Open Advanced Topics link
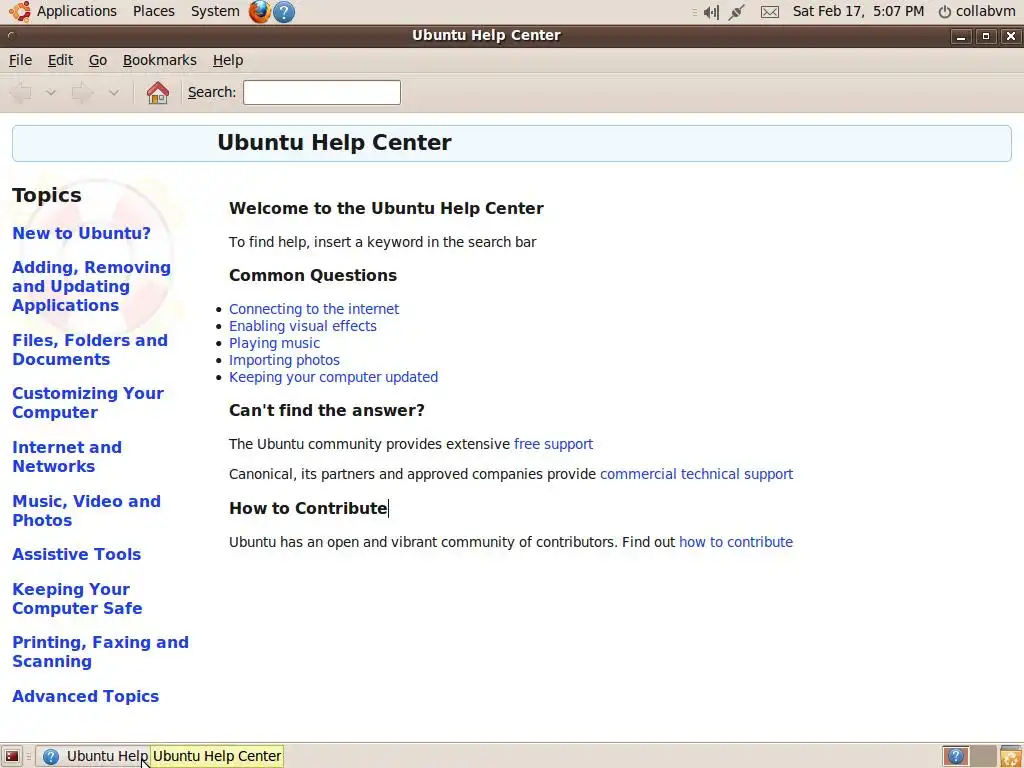Image resolution: width=1024 pixels, height=768 pixels. [x=86, y=696]
